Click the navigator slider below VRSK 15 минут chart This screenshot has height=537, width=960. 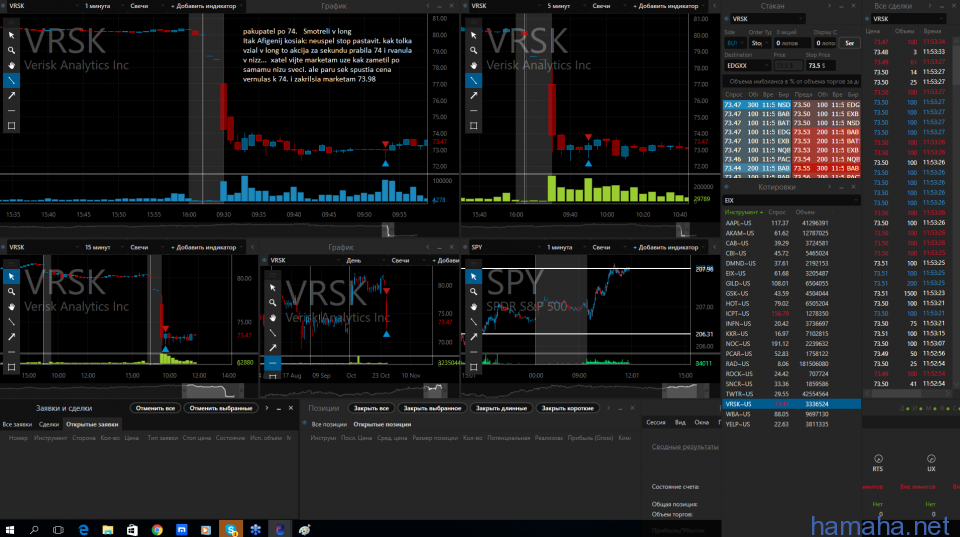212,390
